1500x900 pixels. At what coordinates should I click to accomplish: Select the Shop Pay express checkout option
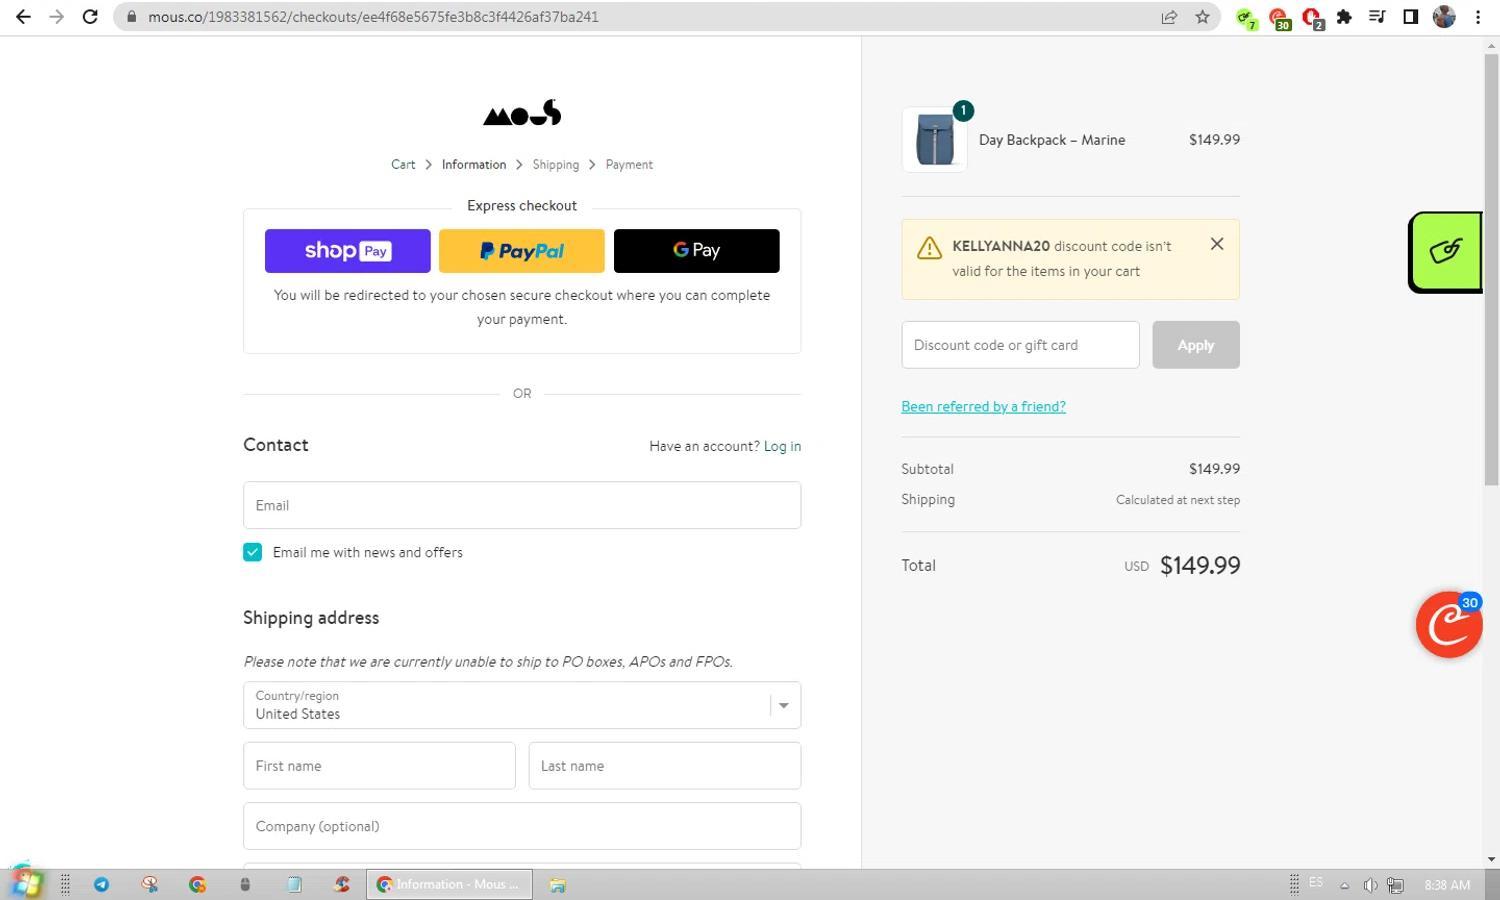(347, 250)
